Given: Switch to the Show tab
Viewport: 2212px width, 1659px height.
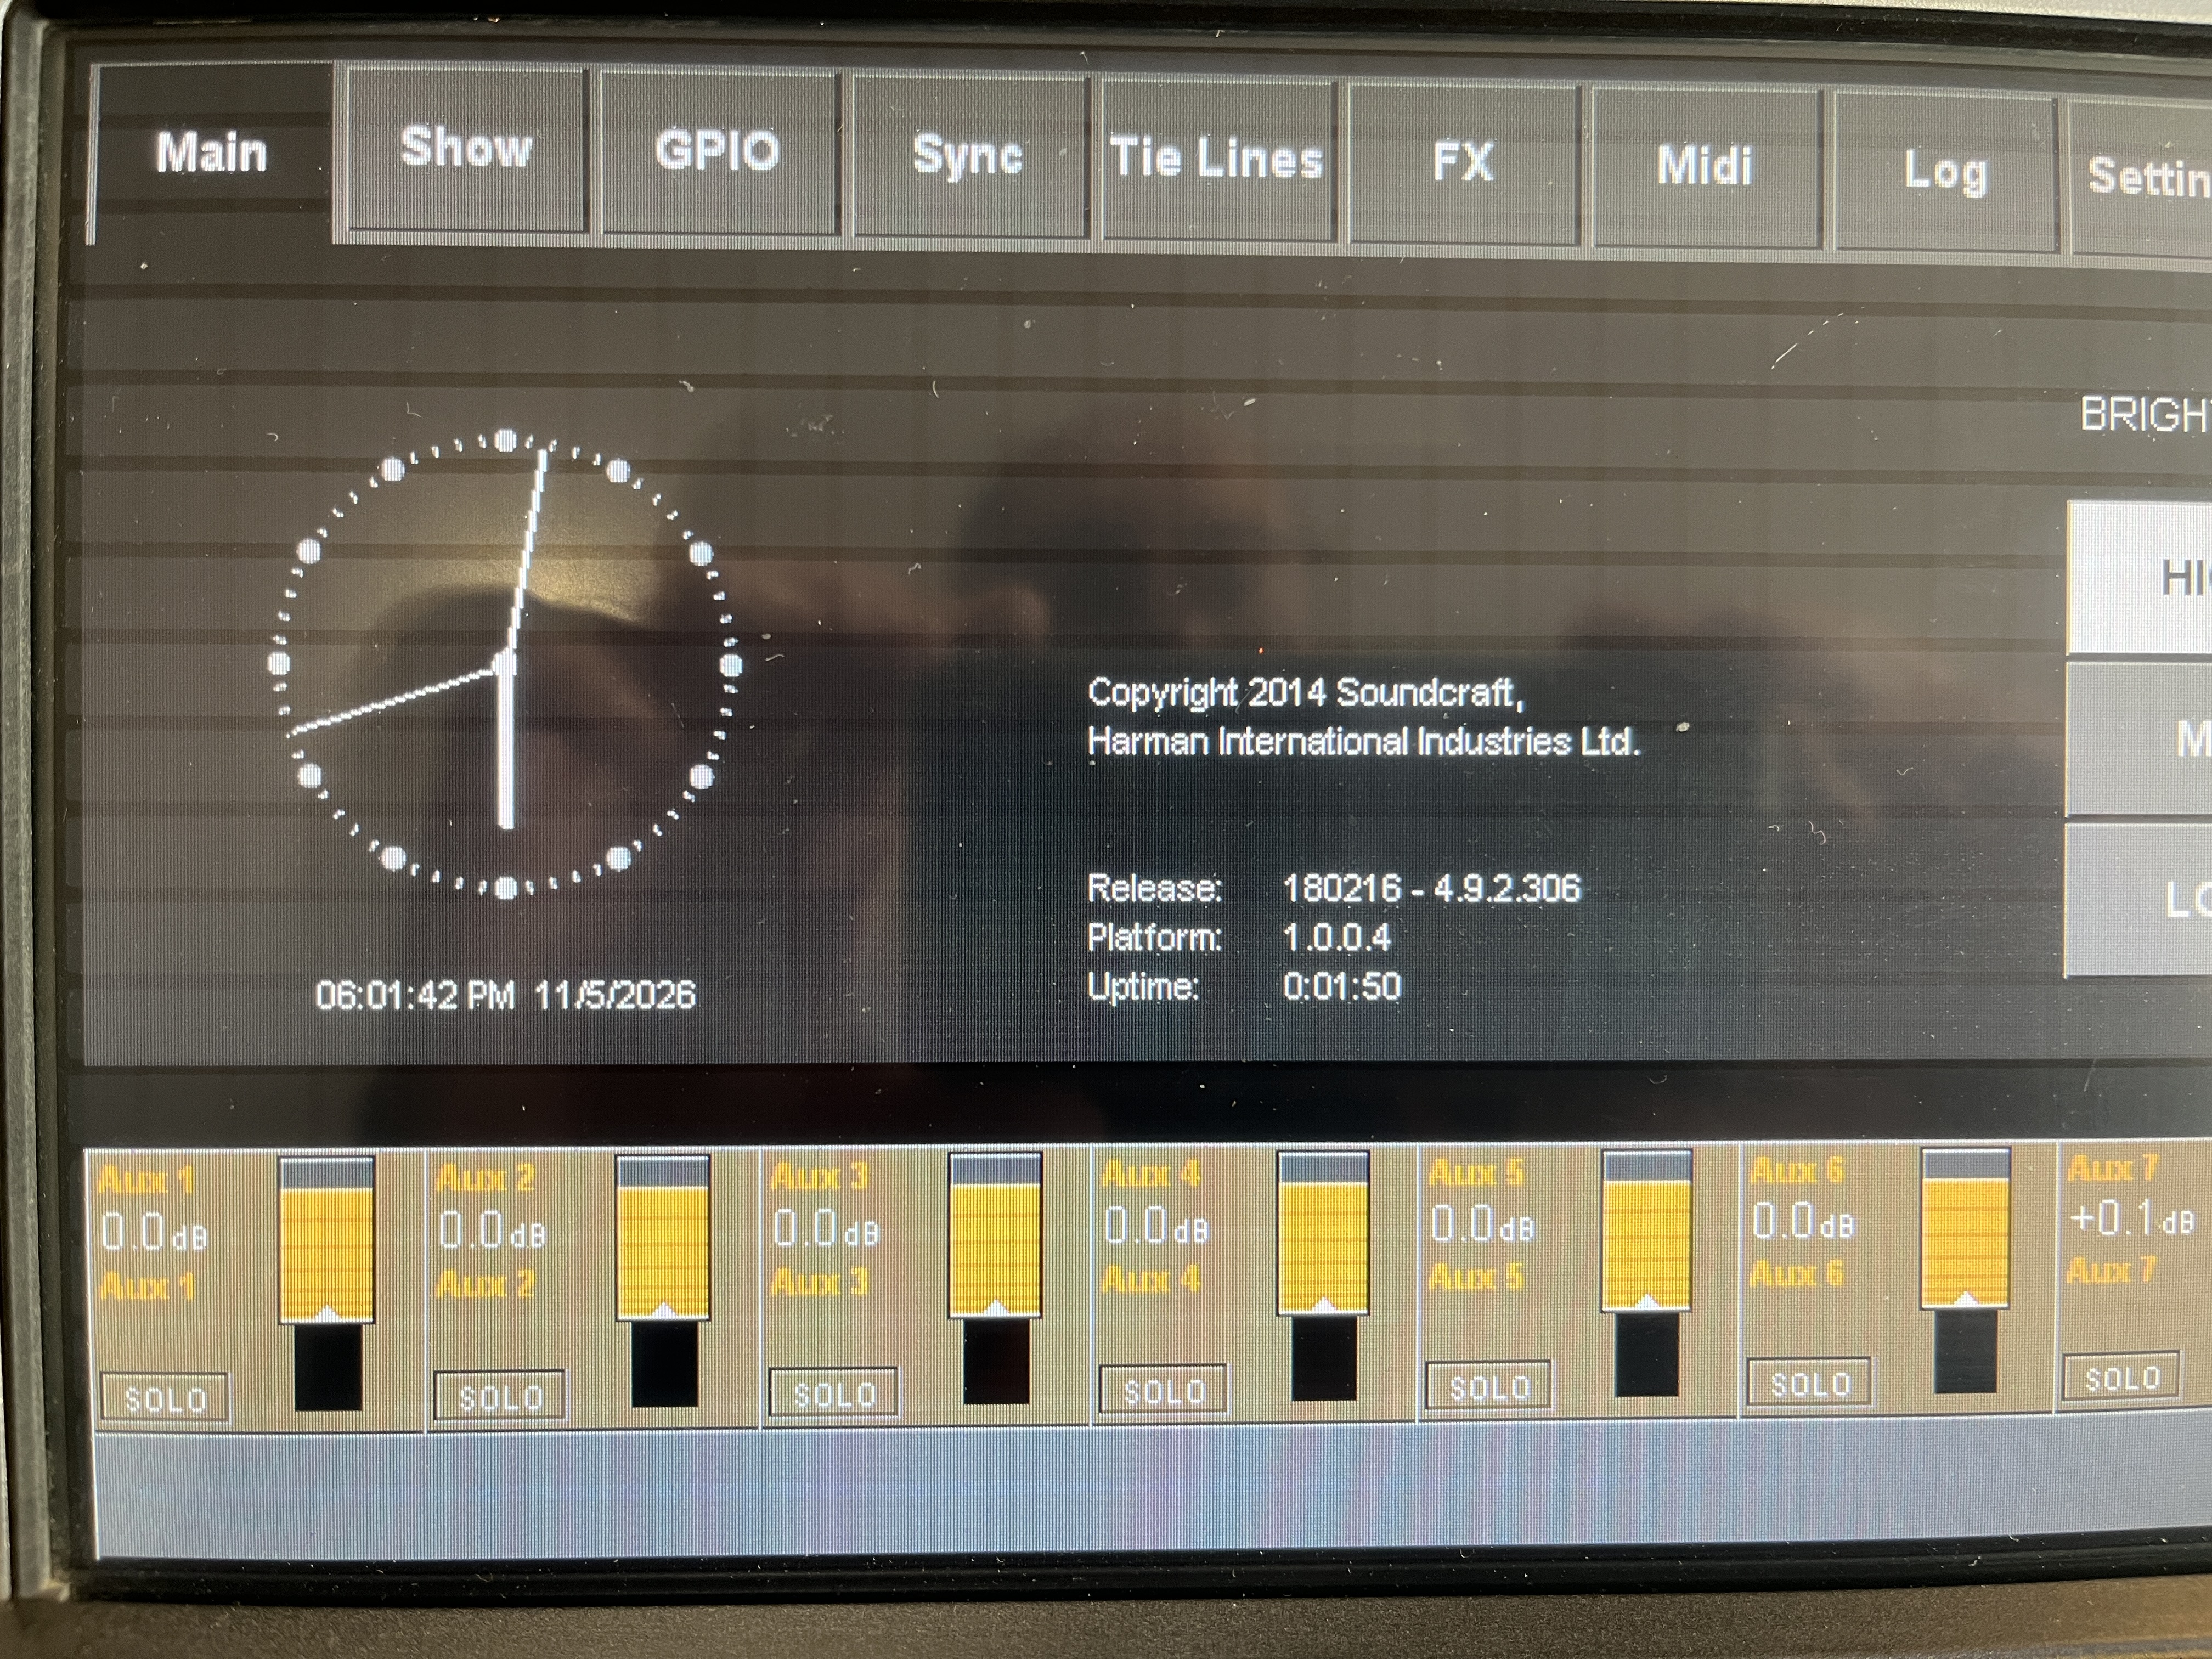Looking at the screenshot, I should [466, 149].
